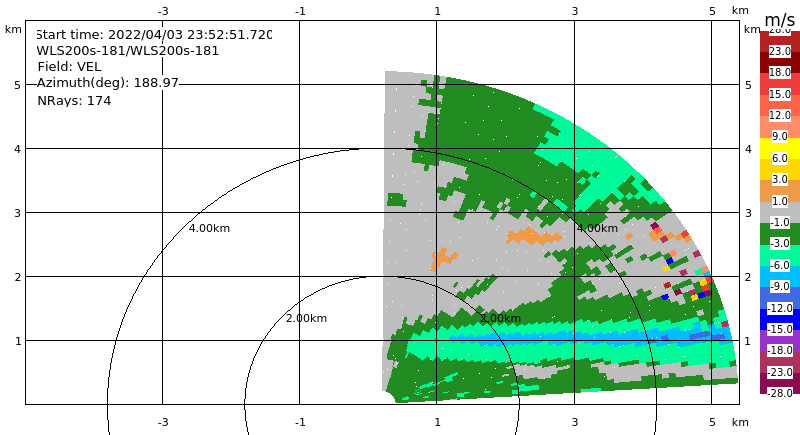Viewport: 800px width, 435px height.
Task: Click the 2.00km label inside the data sector
Action: (x=500, y=318)
